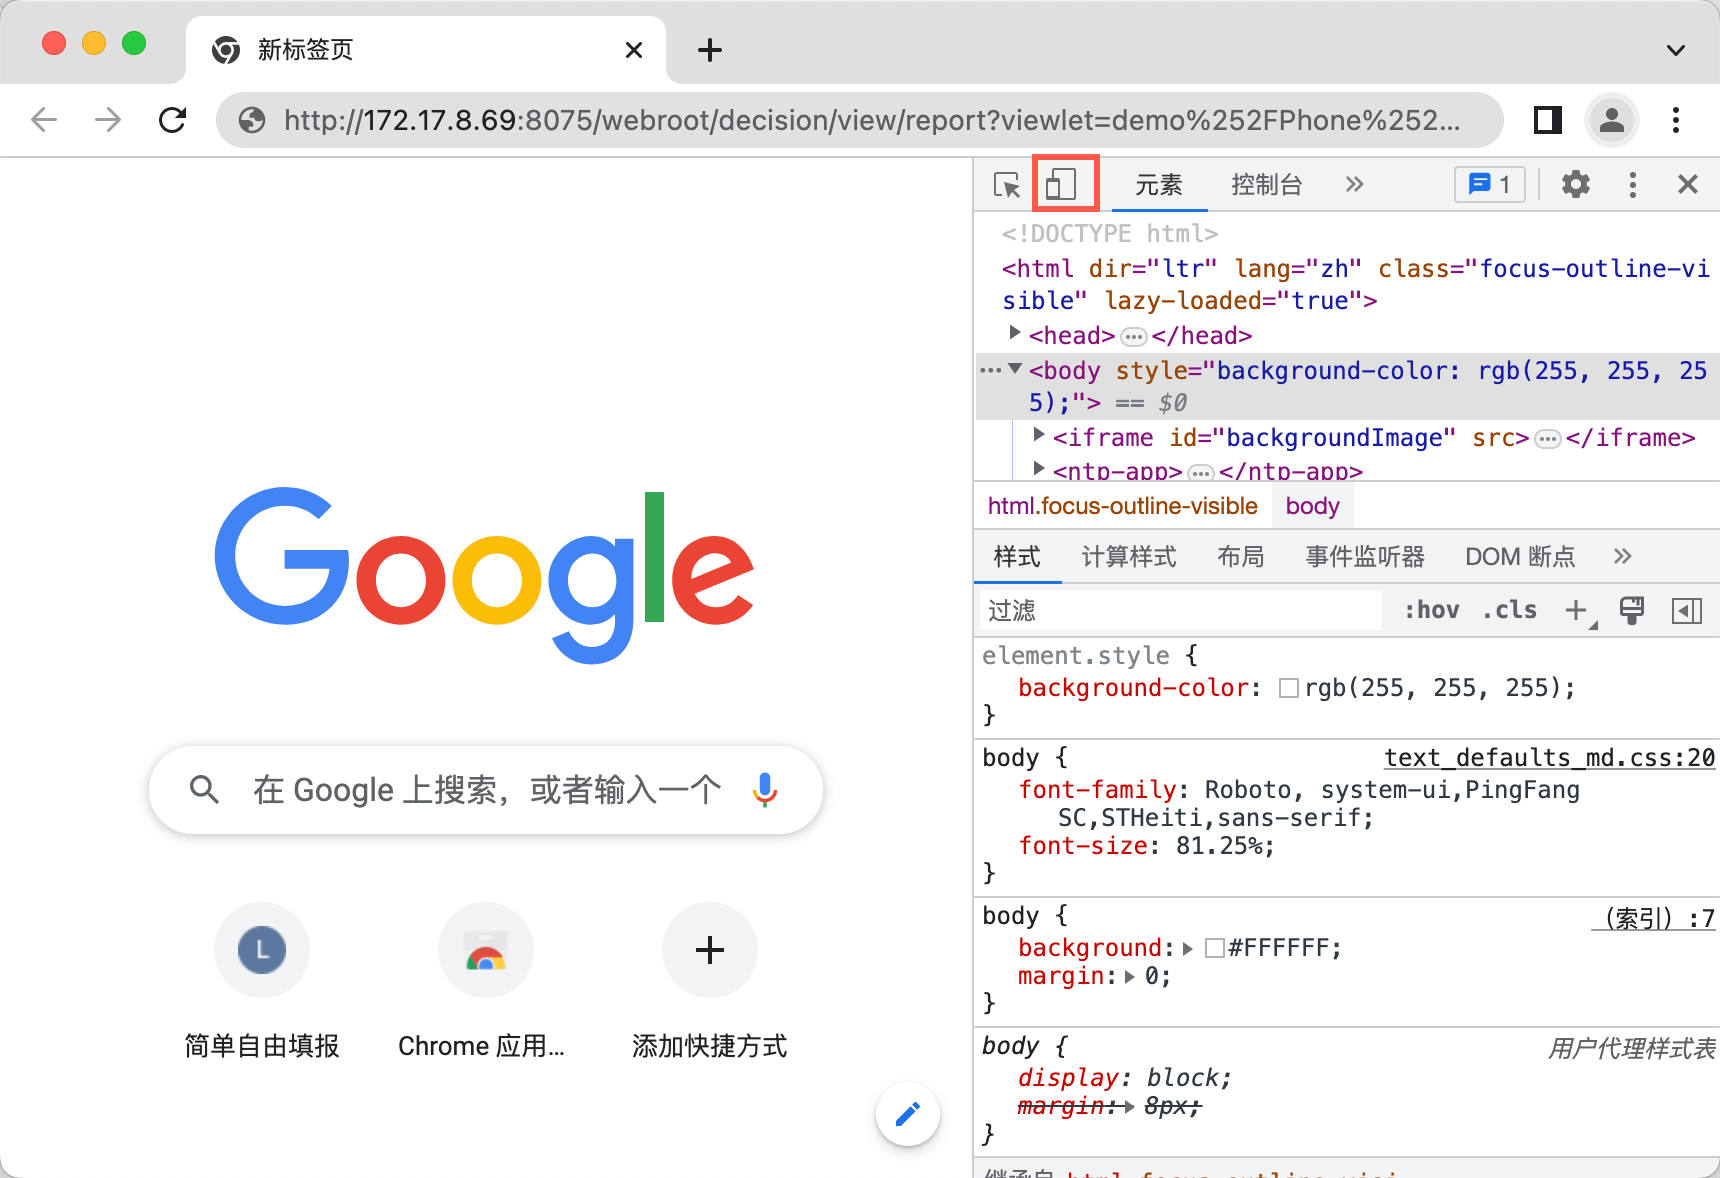Click the browser back arrow

[45, 120]
